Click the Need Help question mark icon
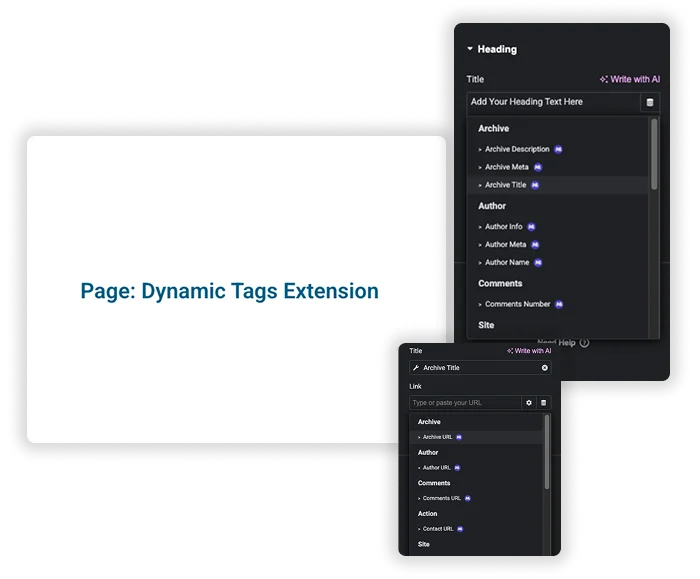 click(584, 343)
